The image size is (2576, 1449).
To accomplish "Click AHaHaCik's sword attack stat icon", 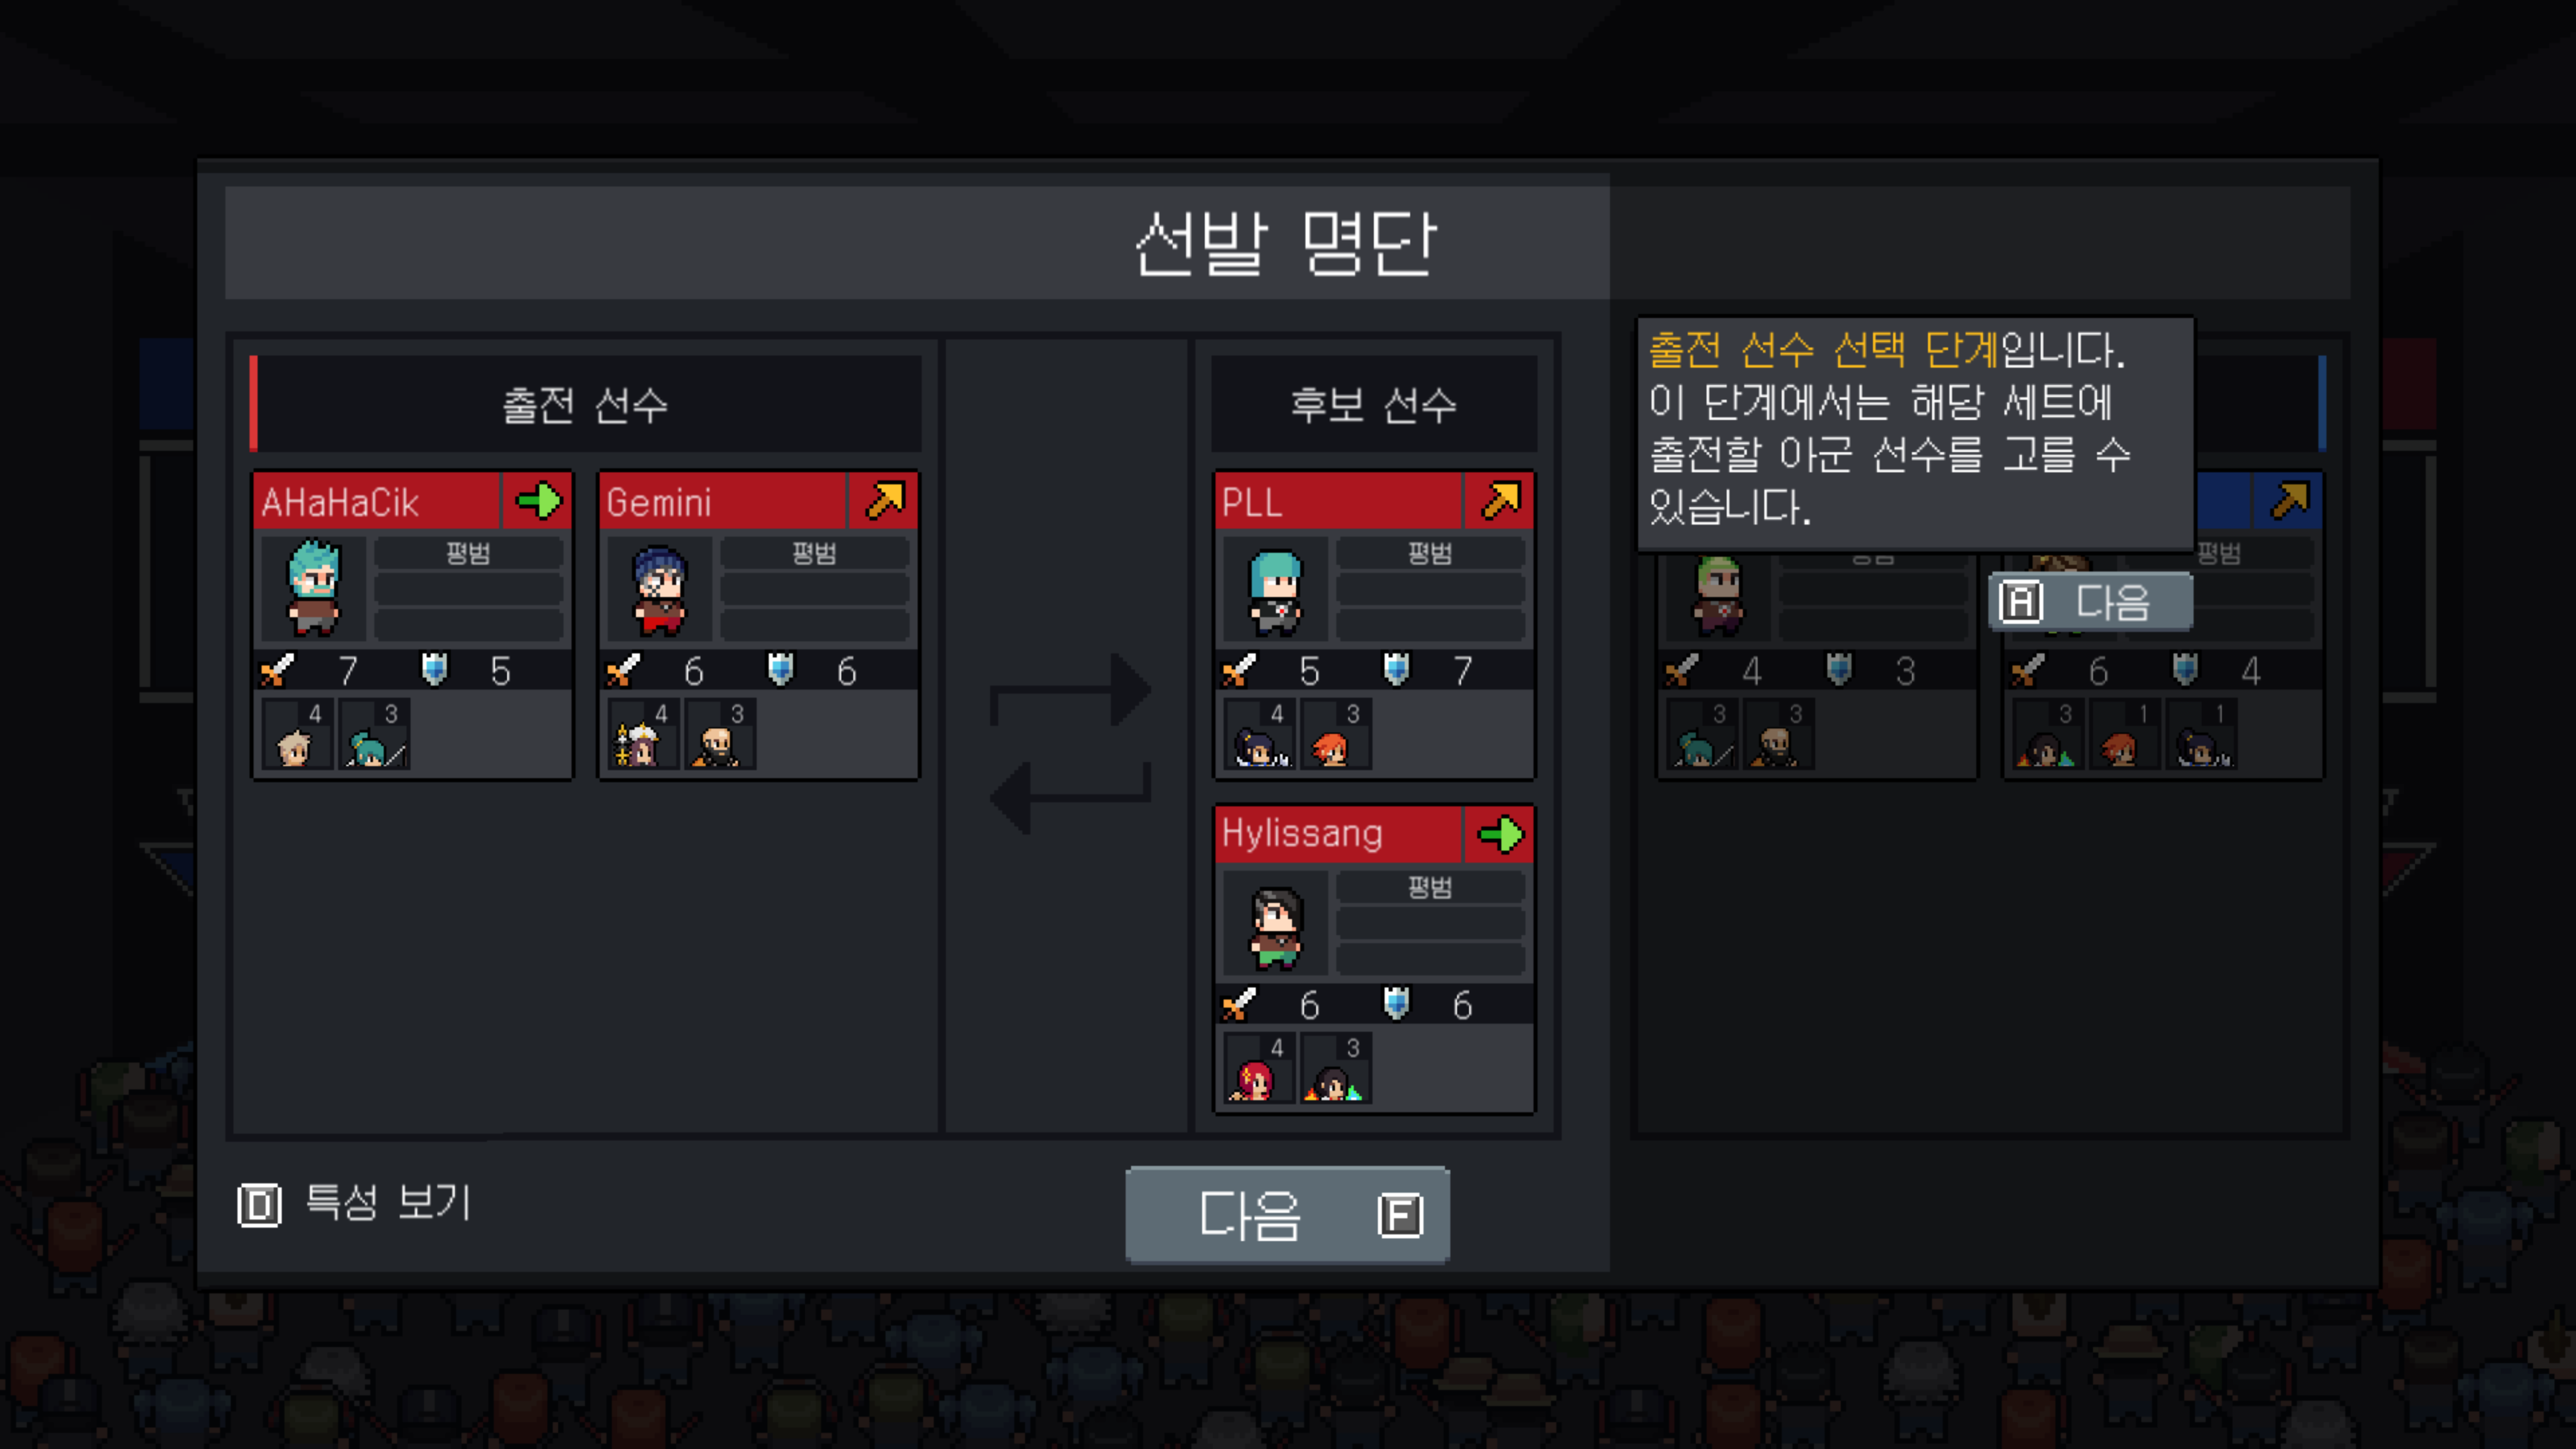I will click(x=277, y=669).
